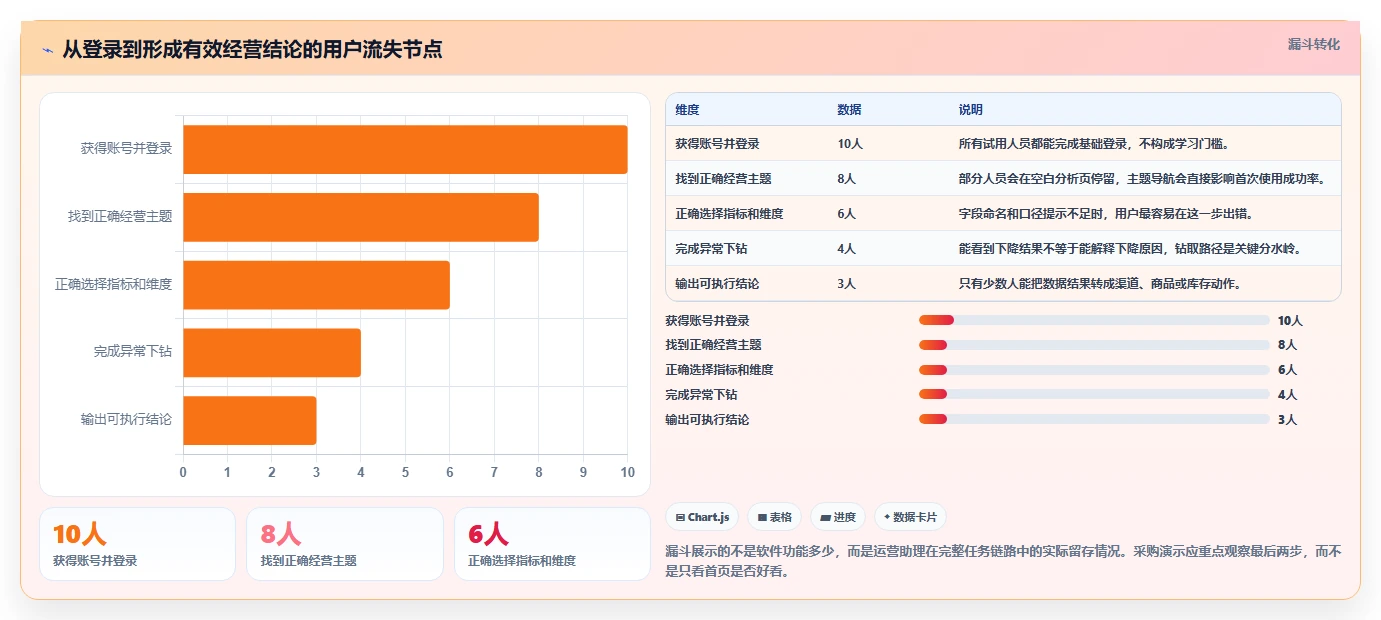Screen dimensions: 1381x620
Task: Click the 找到正确经营主题 progress bar showing 8人
Action: tap(1094, 345)
